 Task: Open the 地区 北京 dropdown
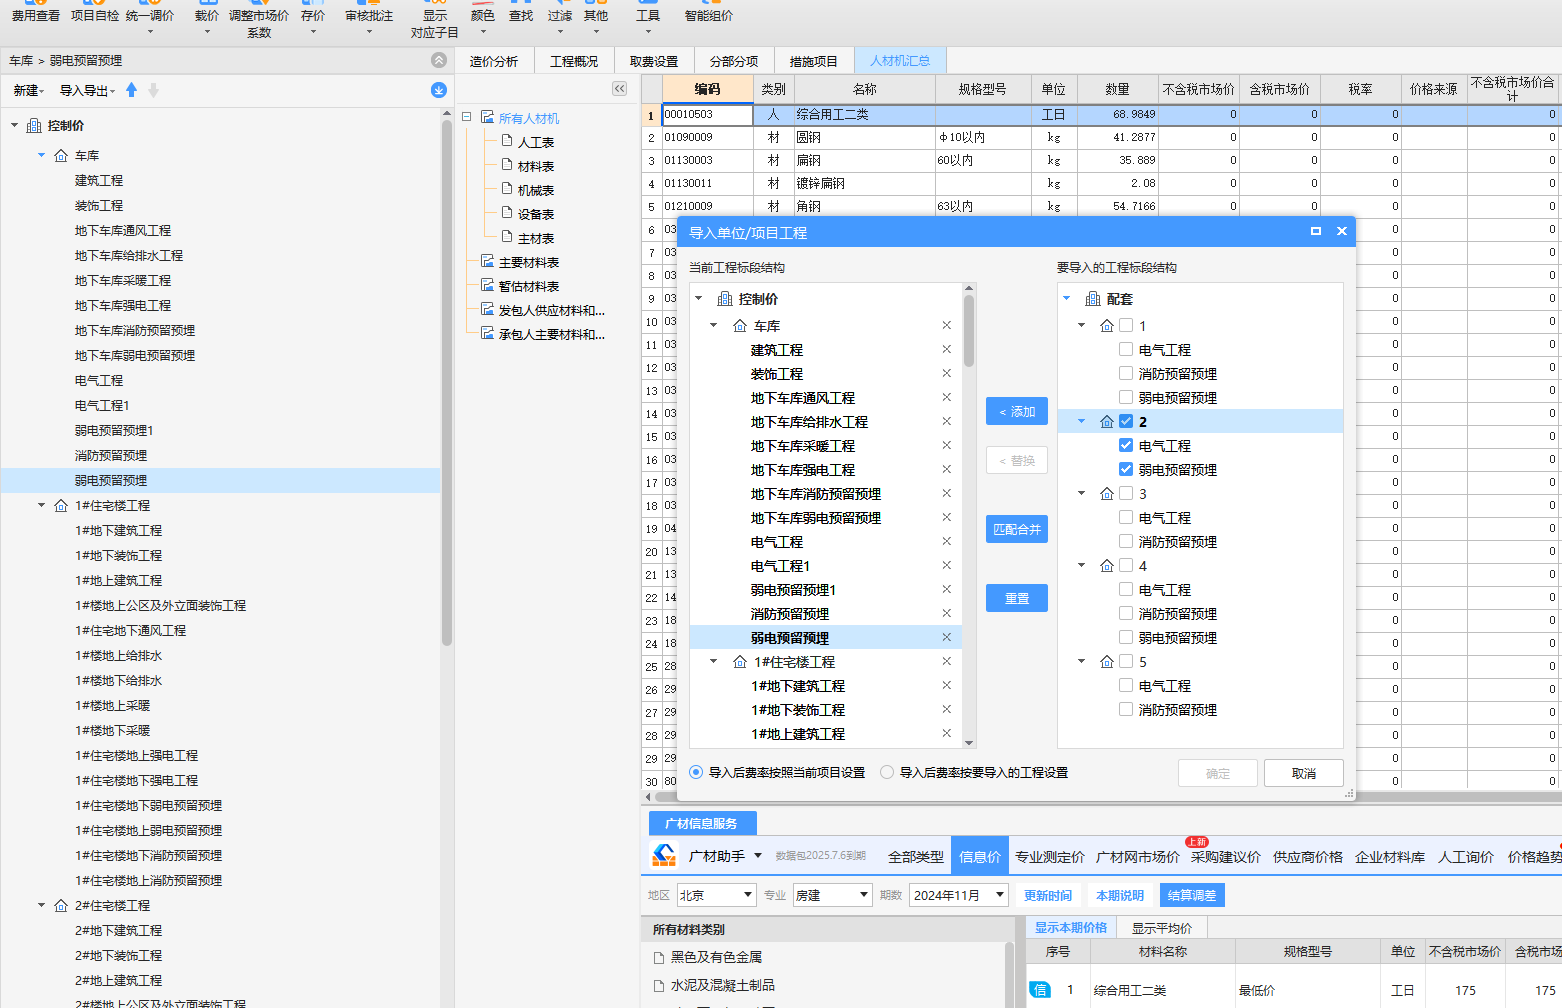pyautogui.click(x=716, y=895)
